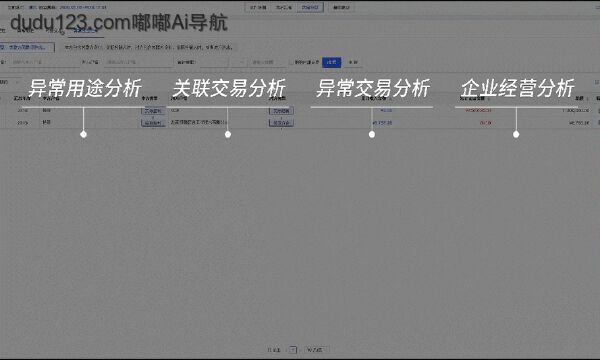Click the second filter text input field
This screenshot has width=600, height=360.
tap(138, 62)
